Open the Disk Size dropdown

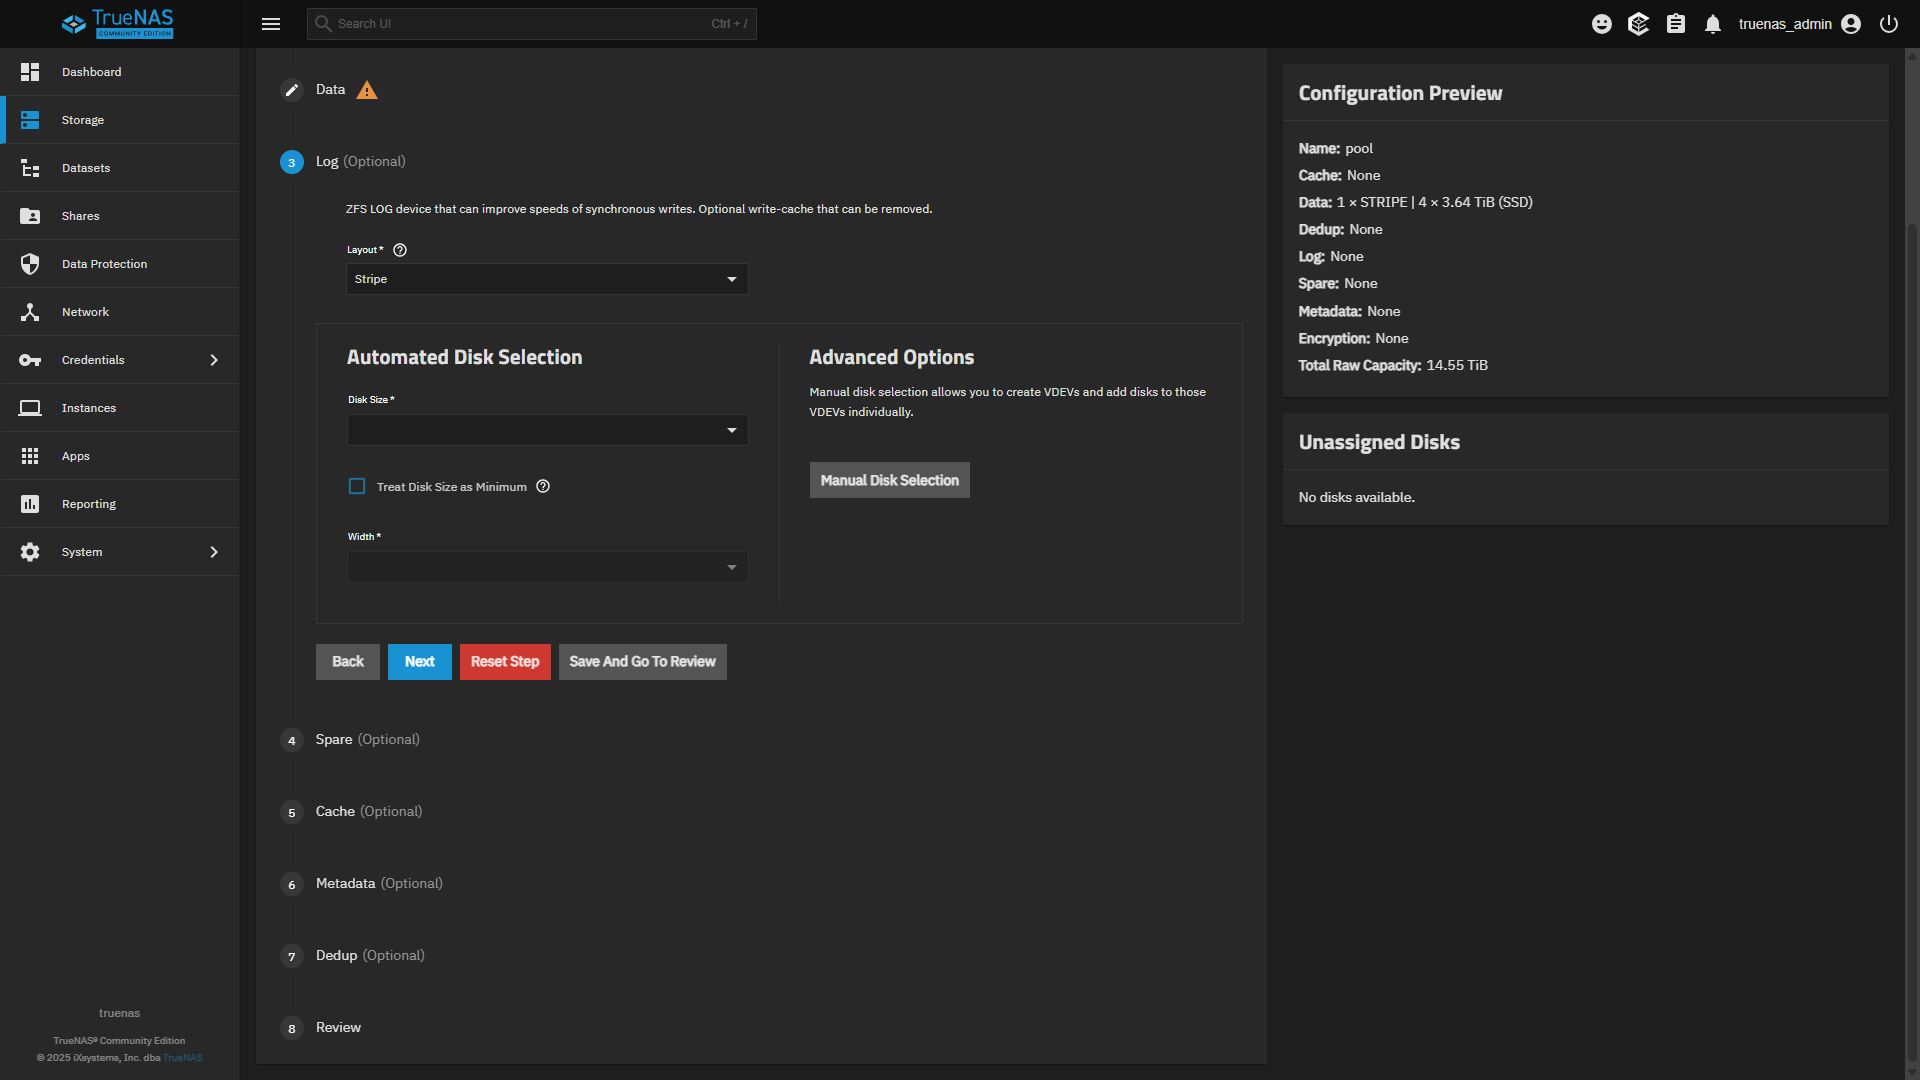pyautogui.click(x=547, y=430)
